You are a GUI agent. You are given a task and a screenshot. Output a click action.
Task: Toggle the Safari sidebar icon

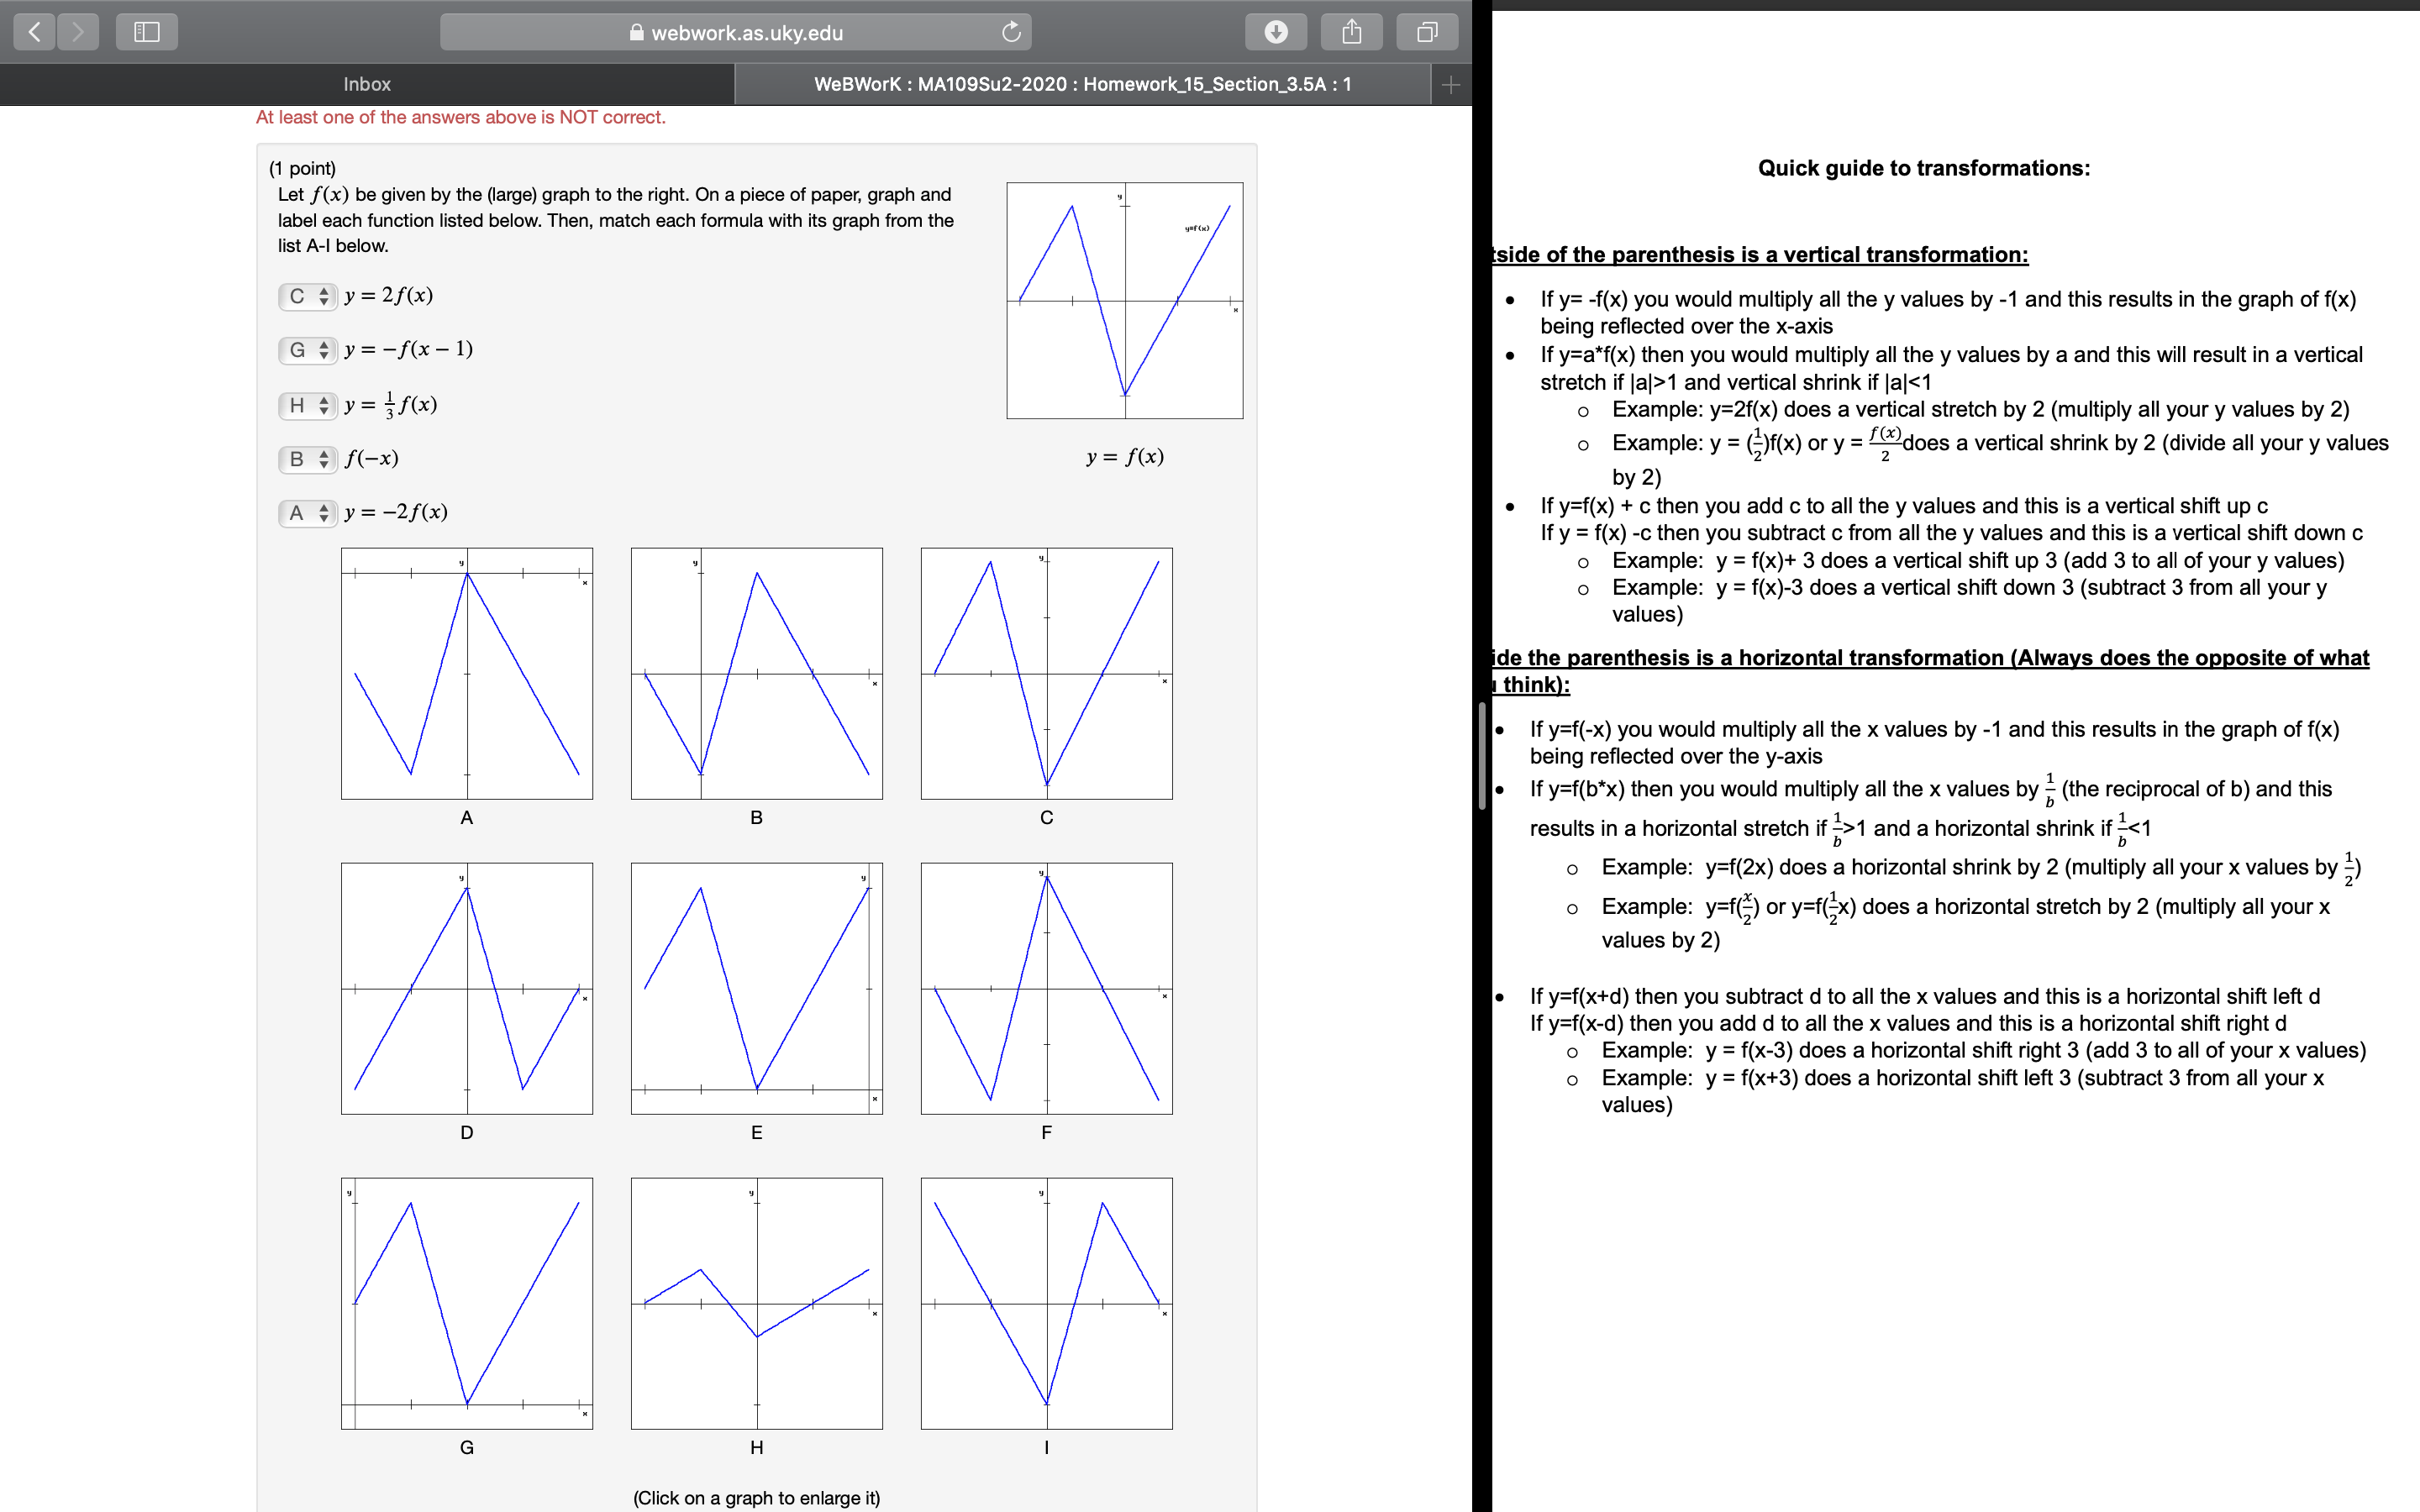click(x=146, y=32)
